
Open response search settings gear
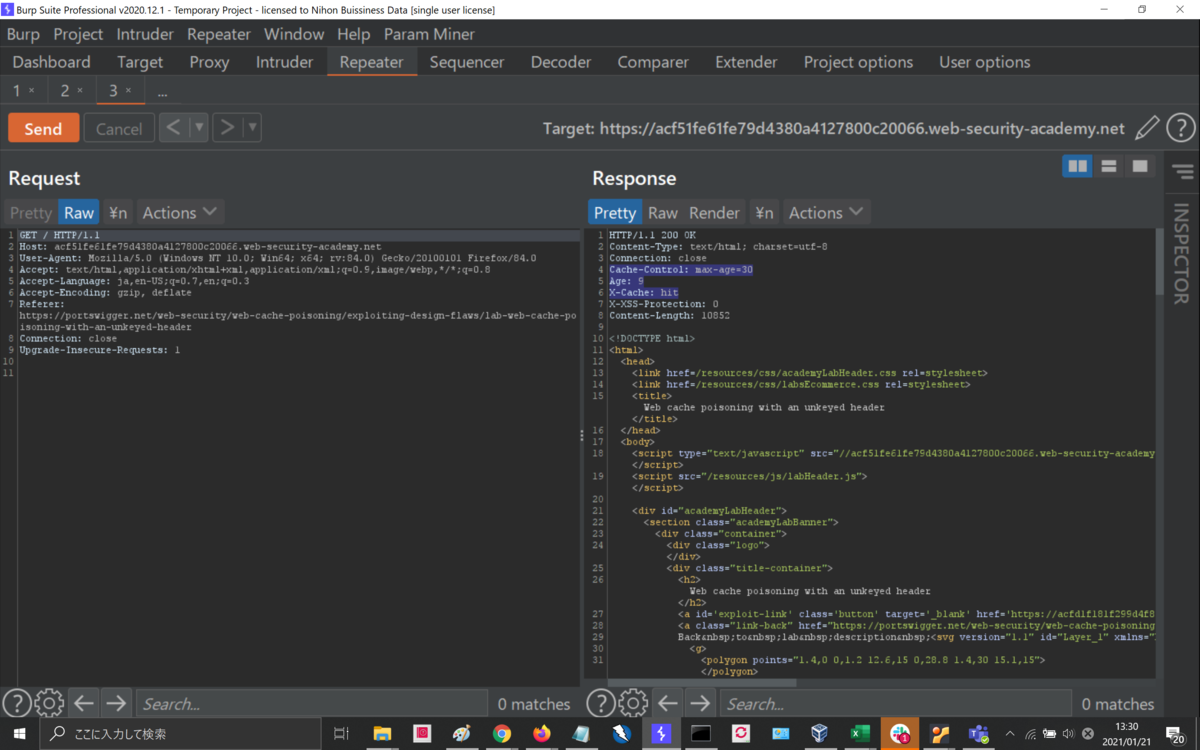(633, 704)
